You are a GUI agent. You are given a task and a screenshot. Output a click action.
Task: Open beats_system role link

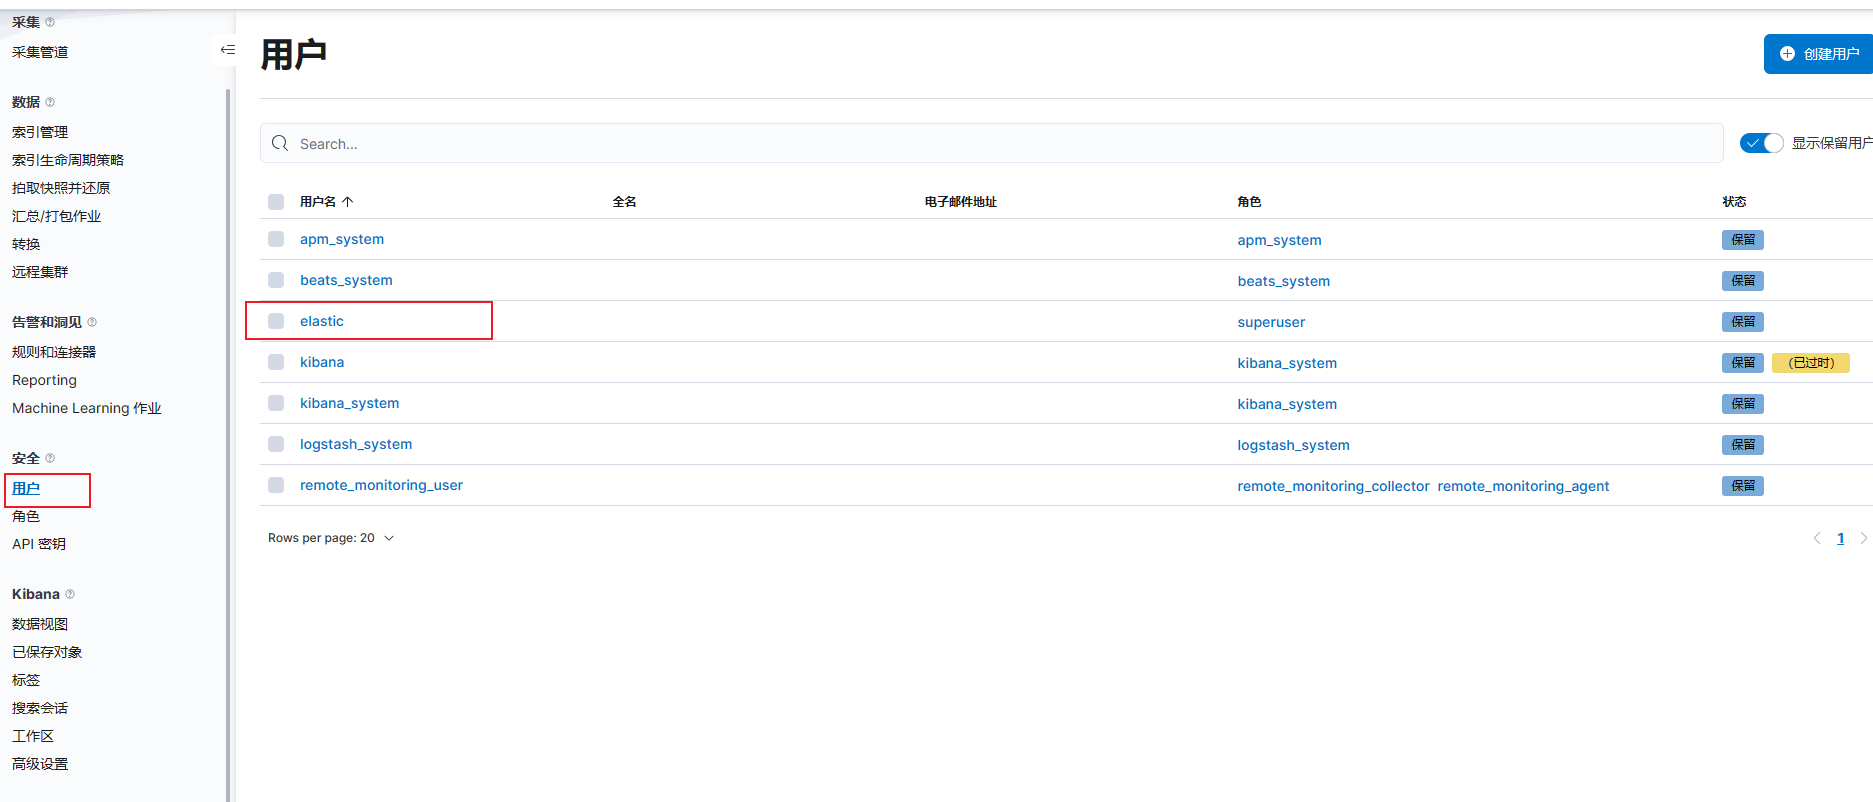pos(1284,281)
